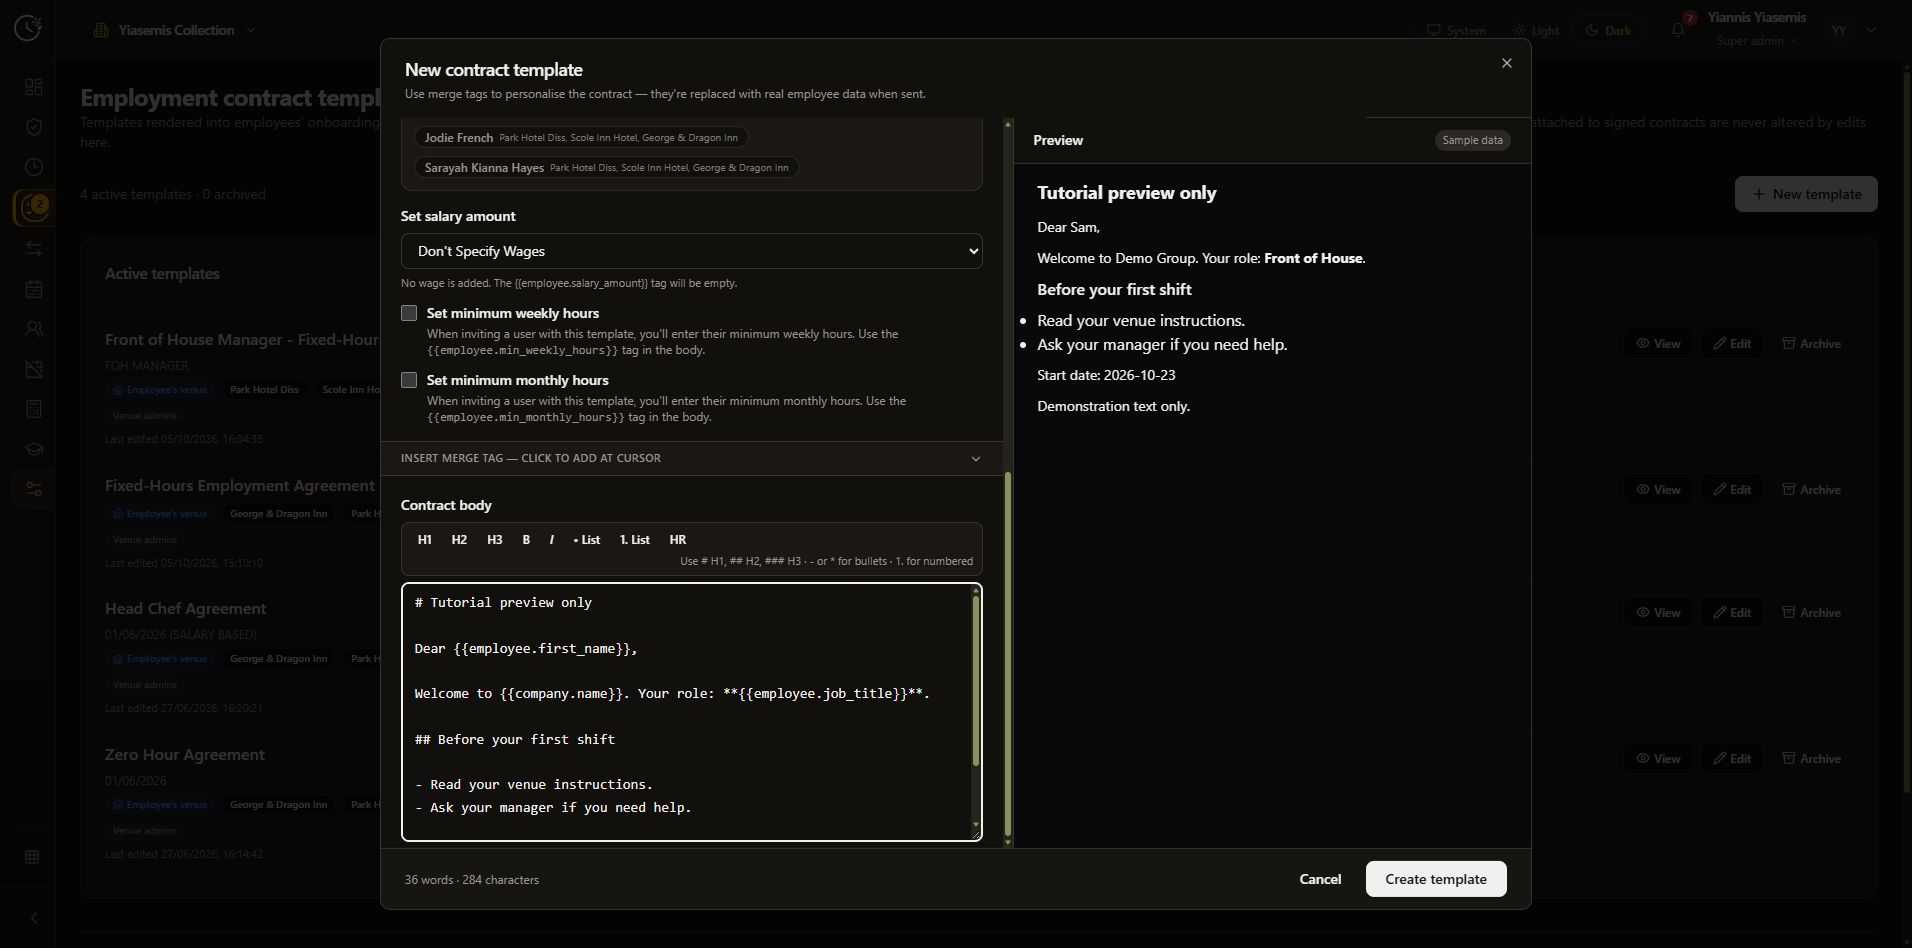Enable Set minimum monthly hours
This screenshot has height=948, width=1912.
pos(409,380)
